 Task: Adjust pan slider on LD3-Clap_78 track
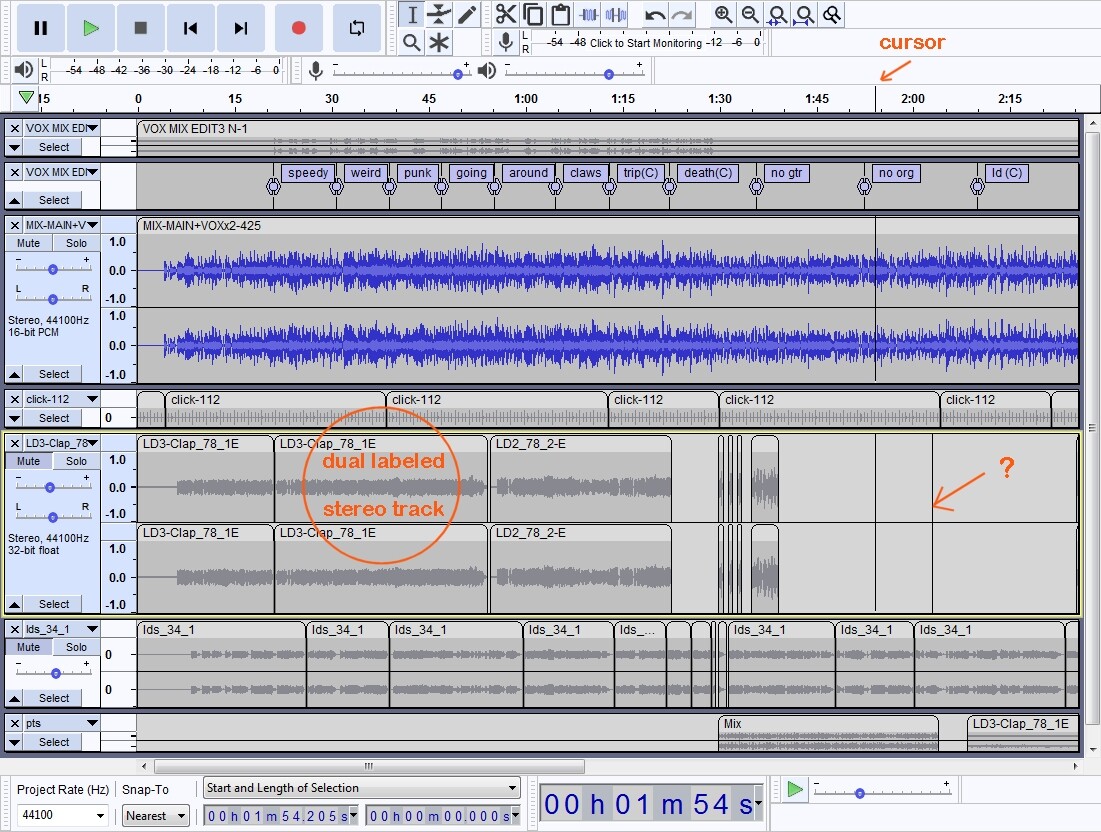click(53, 517)
